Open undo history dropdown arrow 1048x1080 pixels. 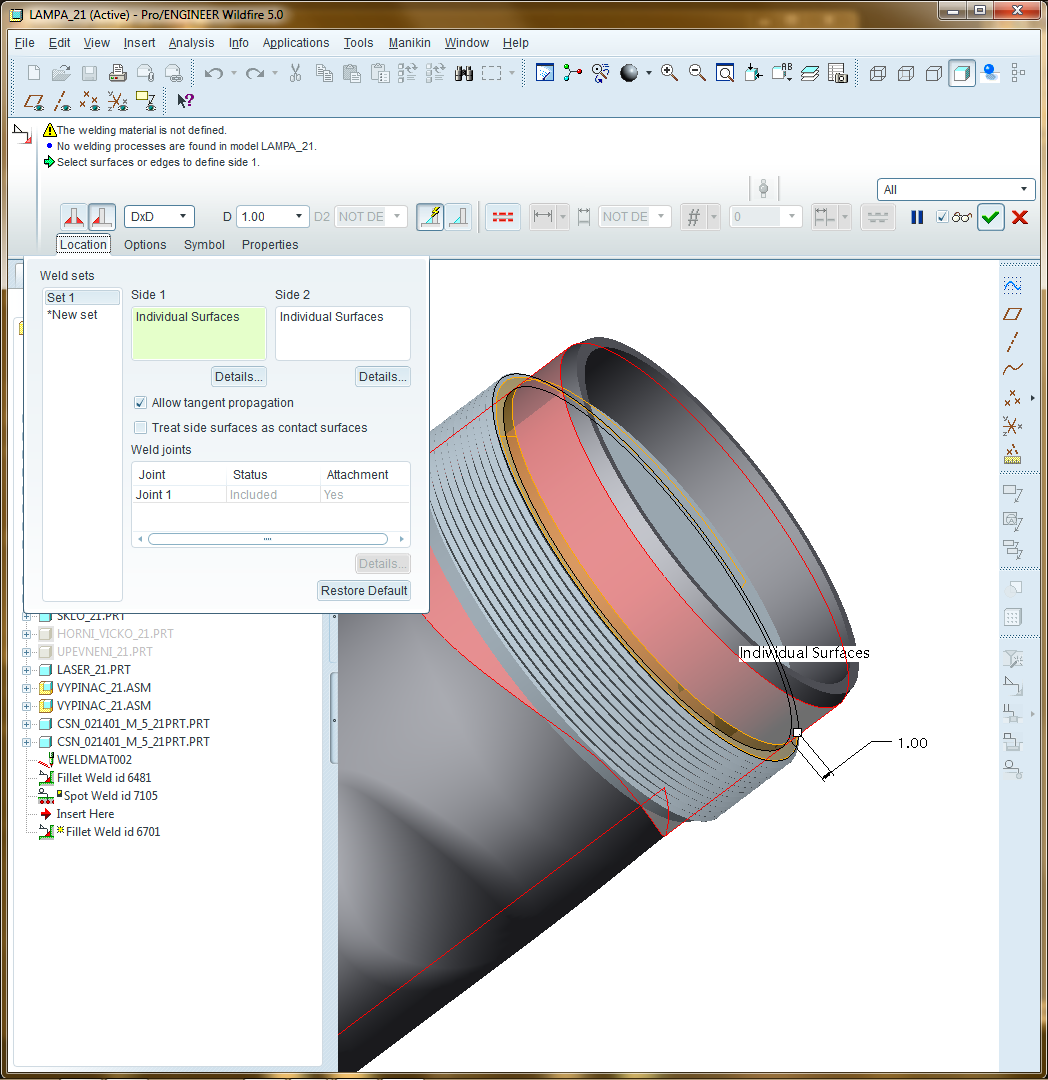(x=233, y=73)
